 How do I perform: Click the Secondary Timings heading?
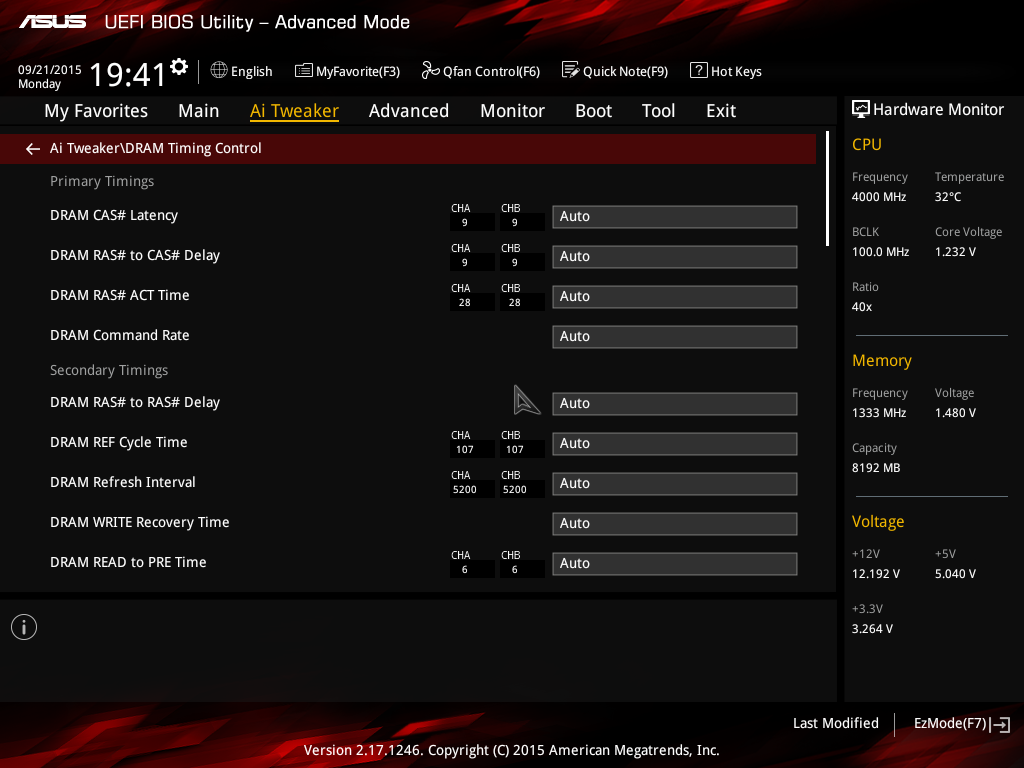click(x=109, y=370)
